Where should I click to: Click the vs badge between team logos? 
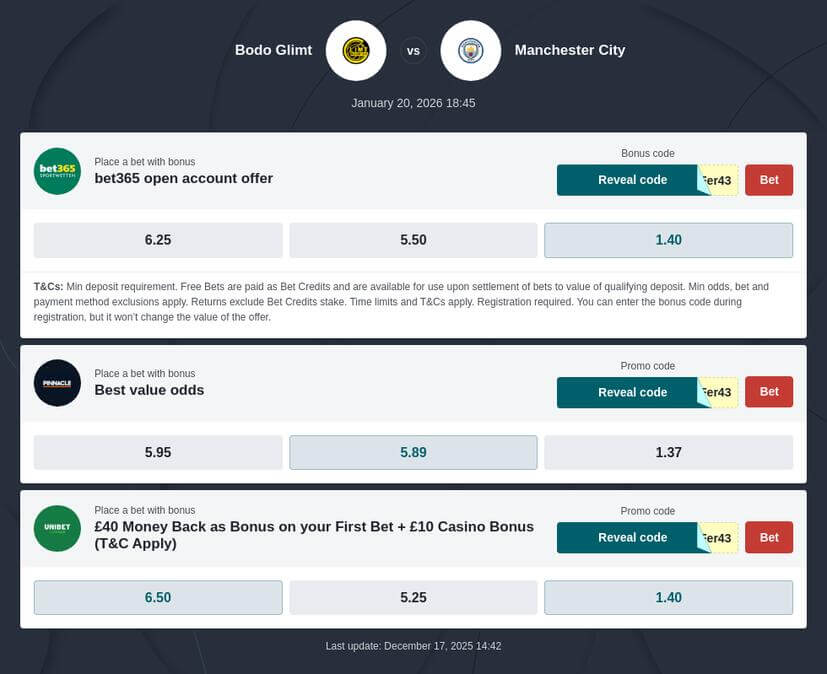click(x=413, y=50)
